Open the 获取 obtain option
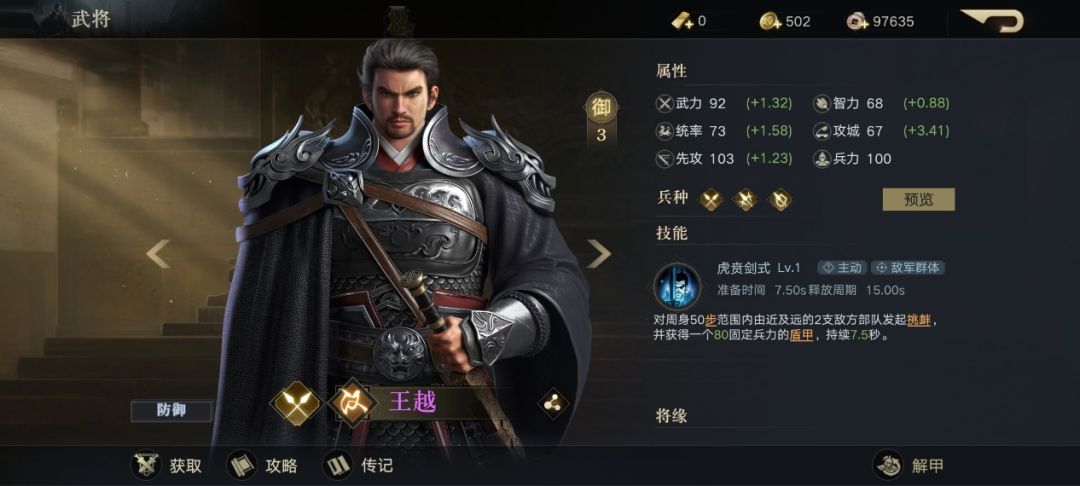This screenshot has height=486, width=1080. (167, 465)
